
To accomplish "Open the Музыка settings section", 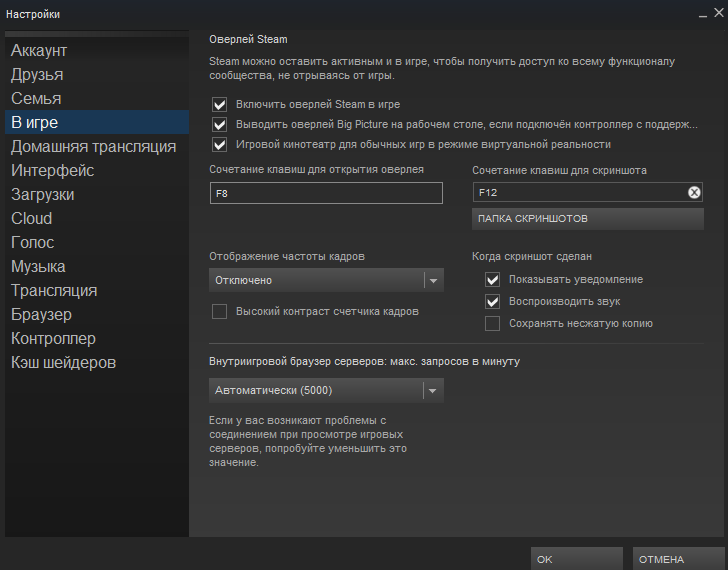I will [97, 266].
